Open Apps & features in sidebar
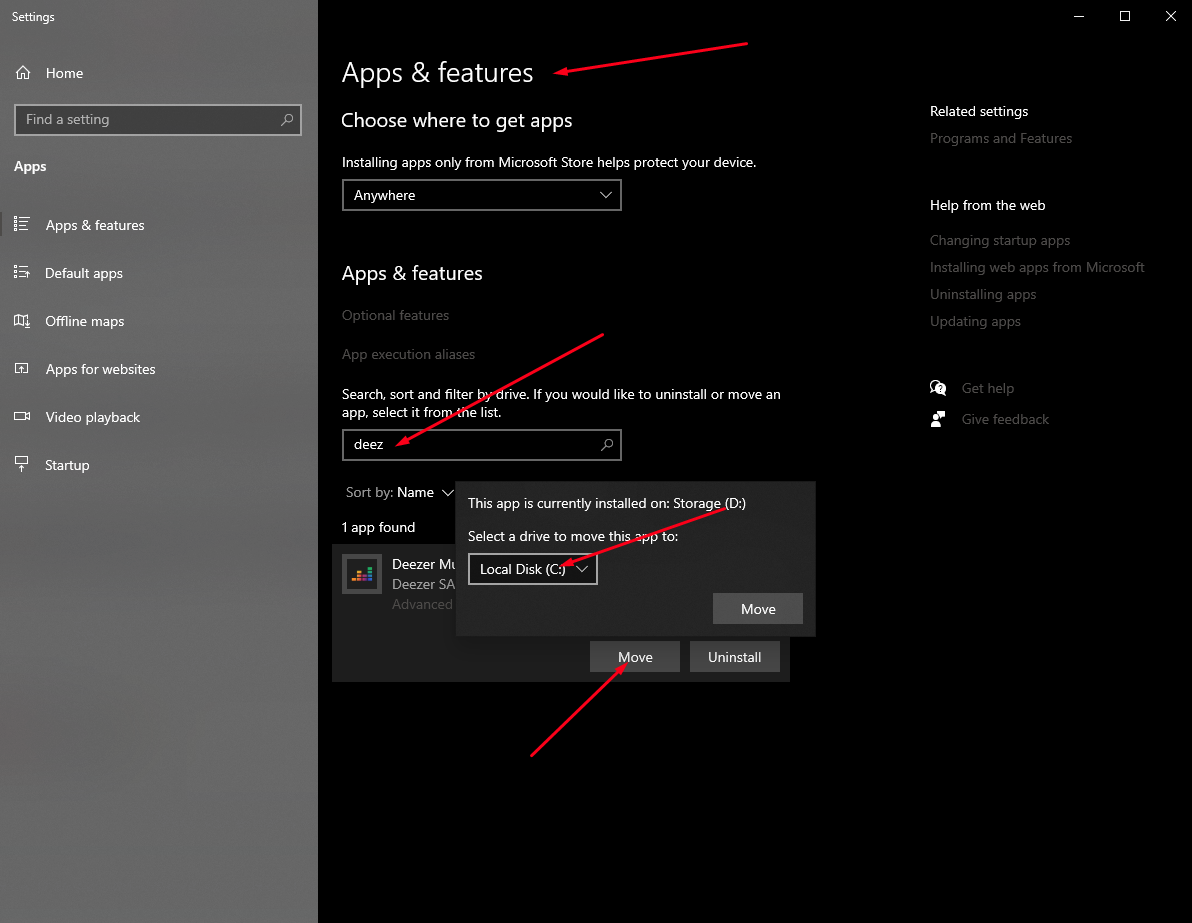The width and height of the screenshot is (1192, 923). (95, 225)
